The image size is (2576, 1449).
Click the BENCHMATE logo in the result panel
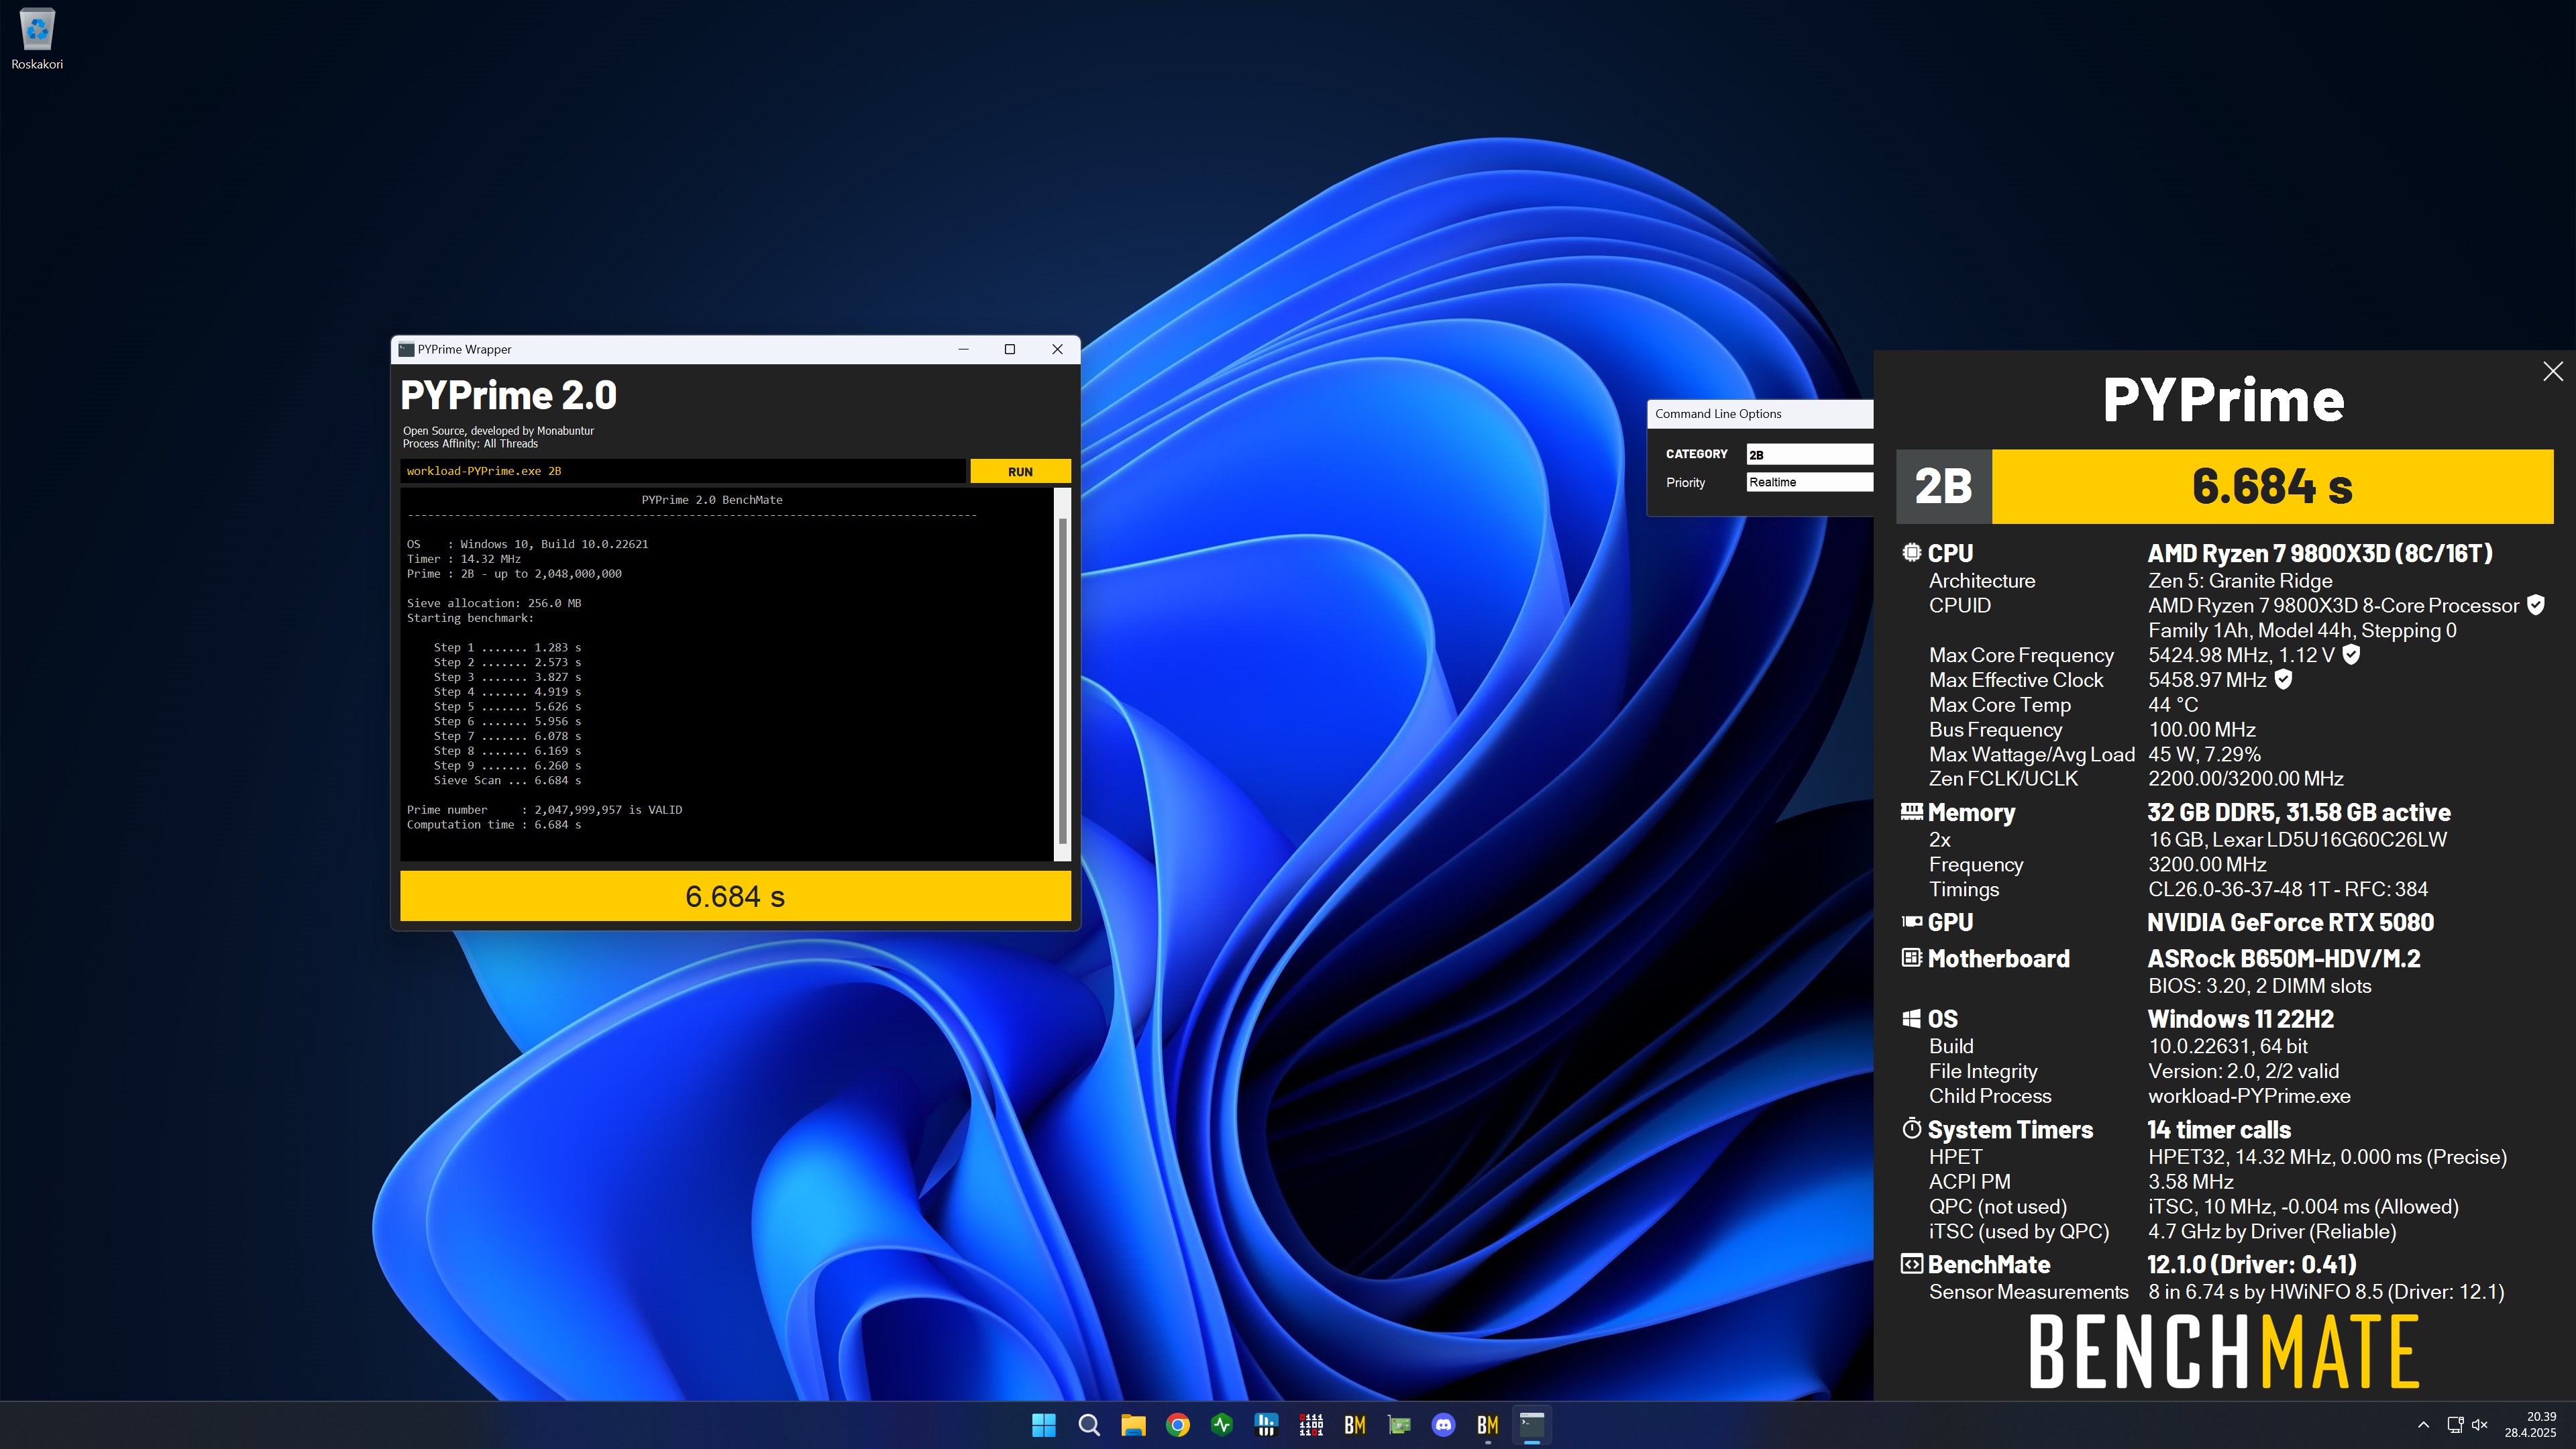[2224, 1351]
